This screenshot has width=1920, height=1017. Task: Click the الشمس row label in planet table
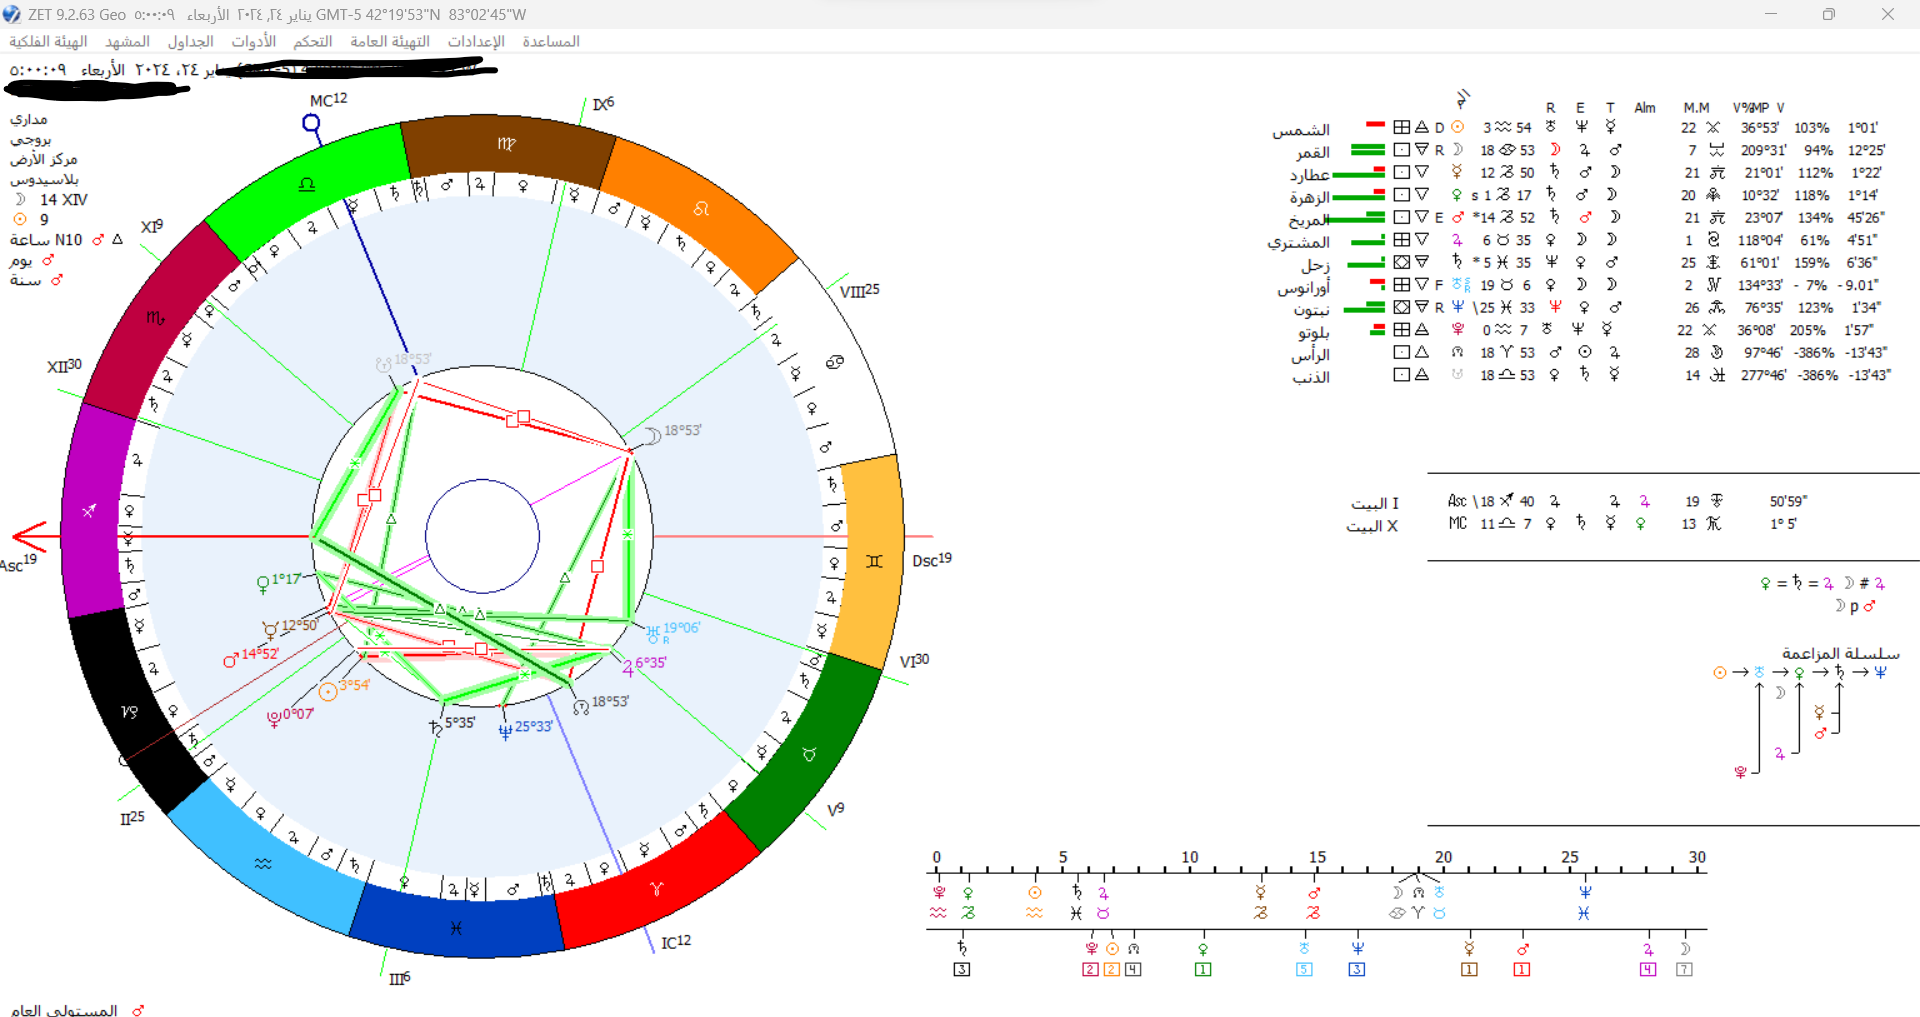pyautogui.click(x=1300, y=129)
